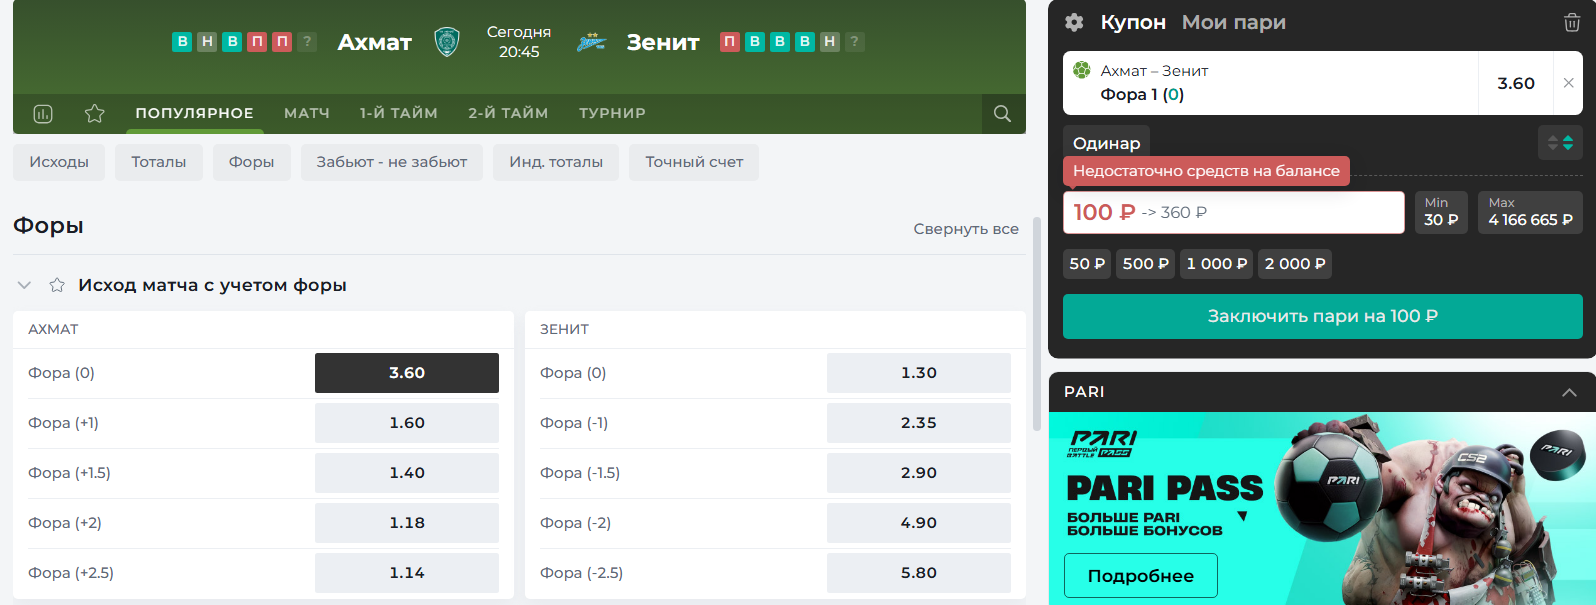Click PARI PASS banner image
The image size is (1596, 605).
(x=1322, y=509)
